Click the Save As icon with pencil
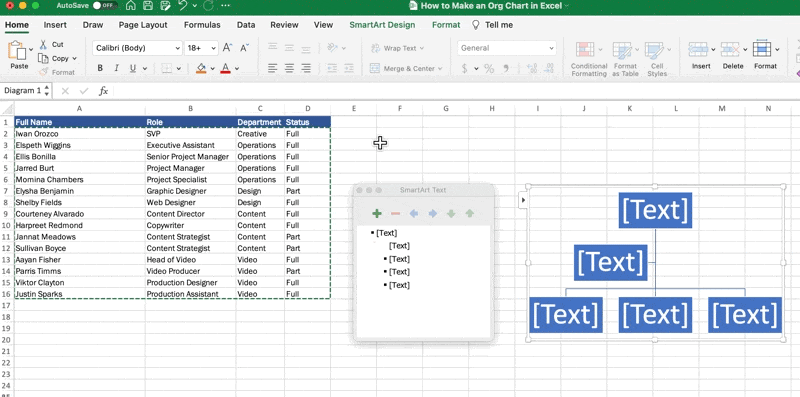The height and width of the screenshot is (397, 800). [x=165, y=6]
